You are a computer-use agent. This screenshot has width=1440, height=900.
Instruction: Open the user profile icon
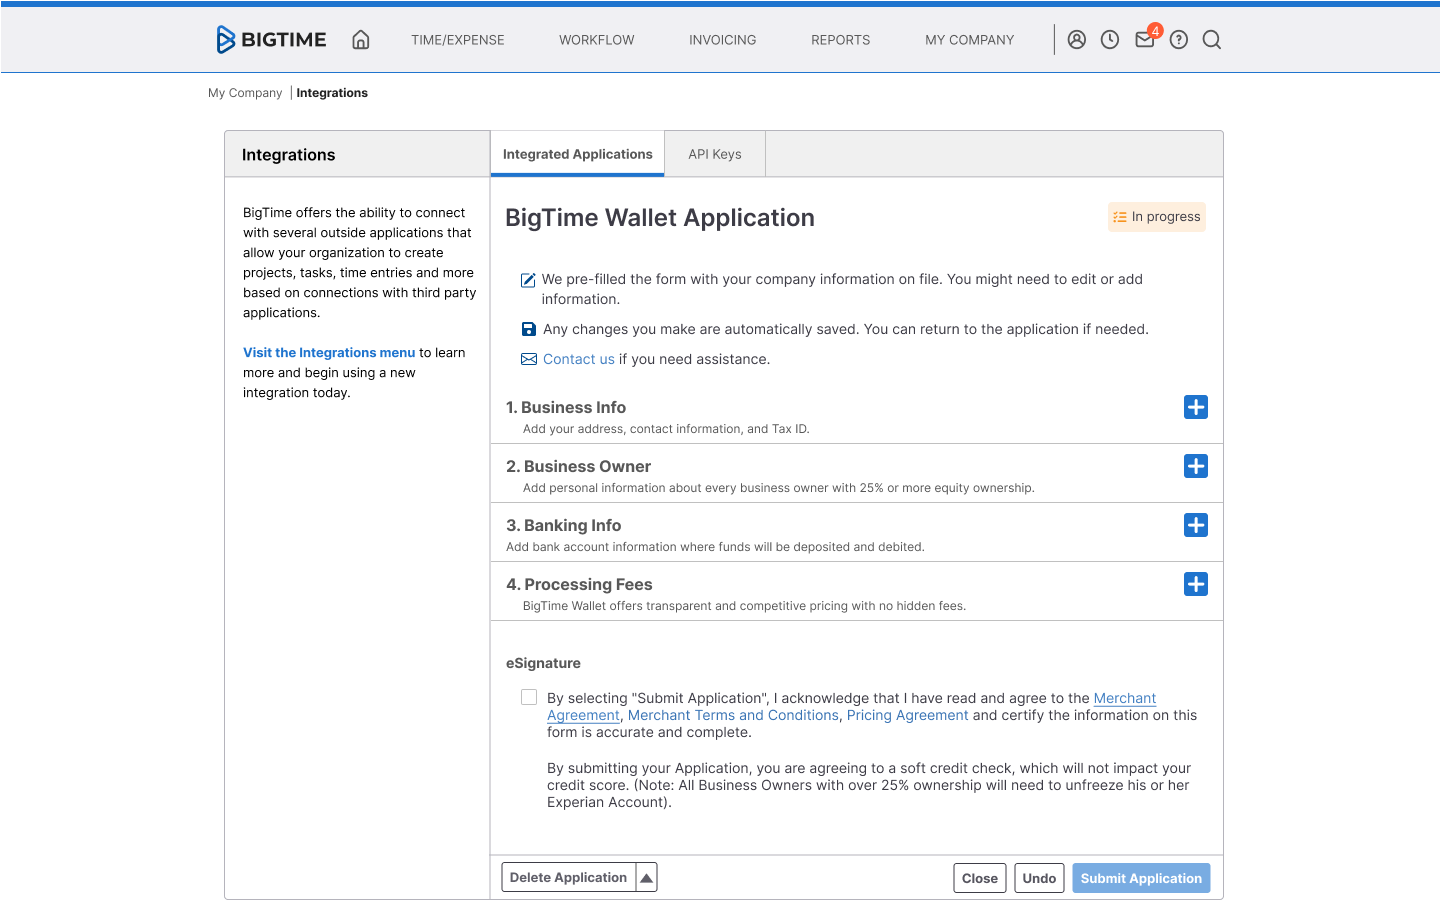(1077, 40)
